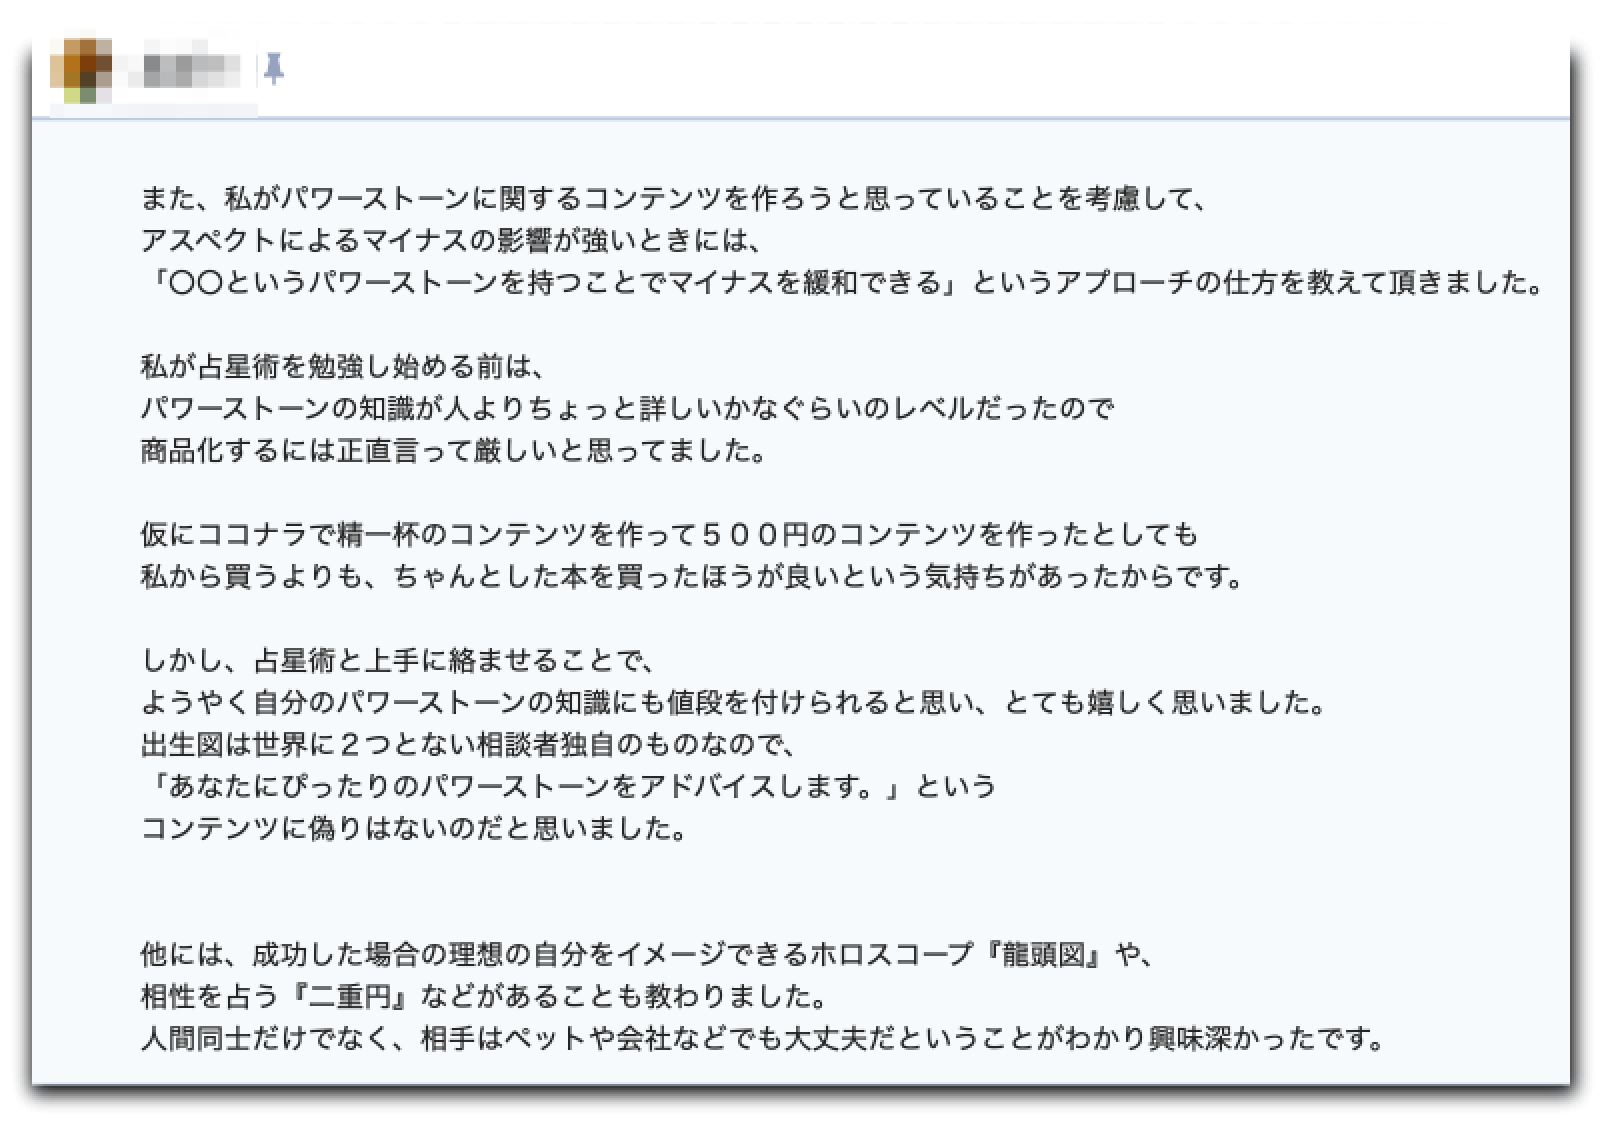The image size is (1608, 1128).
Task: Click the line starting with 私から買うよりも
Action: [x=692, y=577]
